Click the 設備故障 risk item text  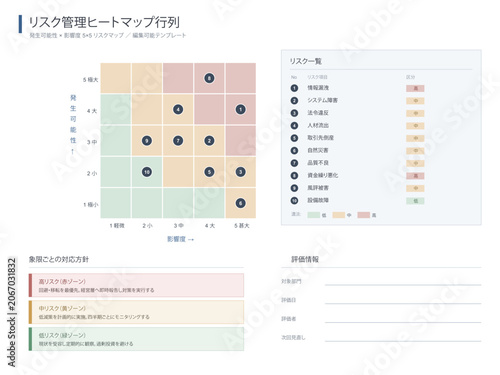[318, 200]
